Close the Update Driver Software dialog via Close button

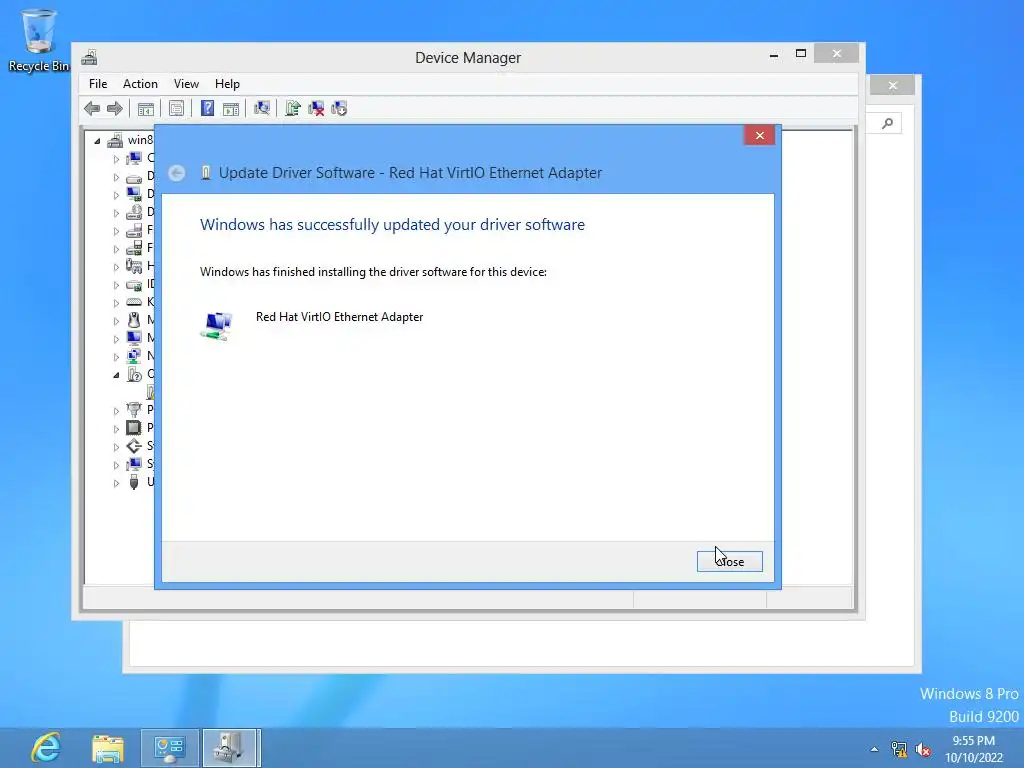coord(729,562)
